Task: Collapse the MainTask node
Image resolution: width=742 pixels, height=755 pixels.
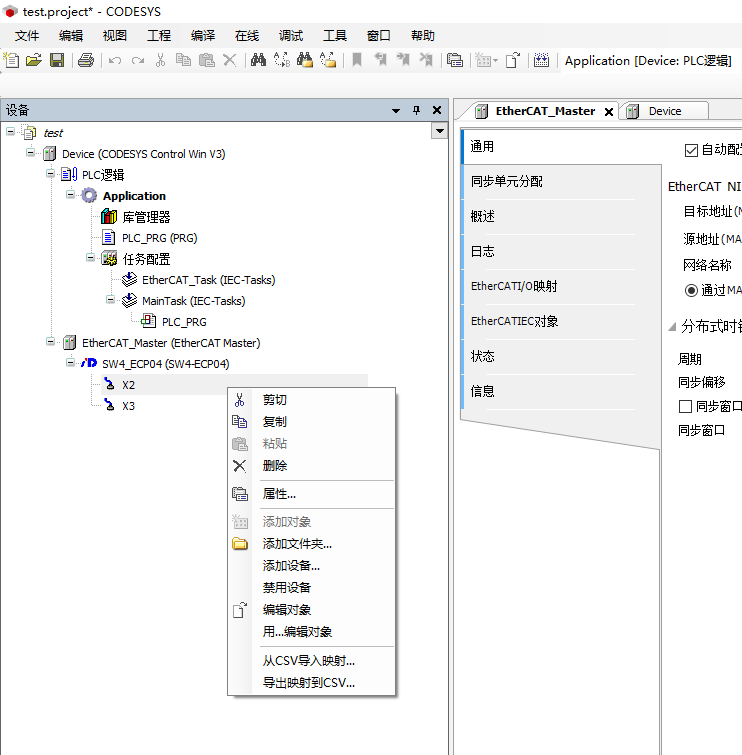Action: (x=110, y=299)
